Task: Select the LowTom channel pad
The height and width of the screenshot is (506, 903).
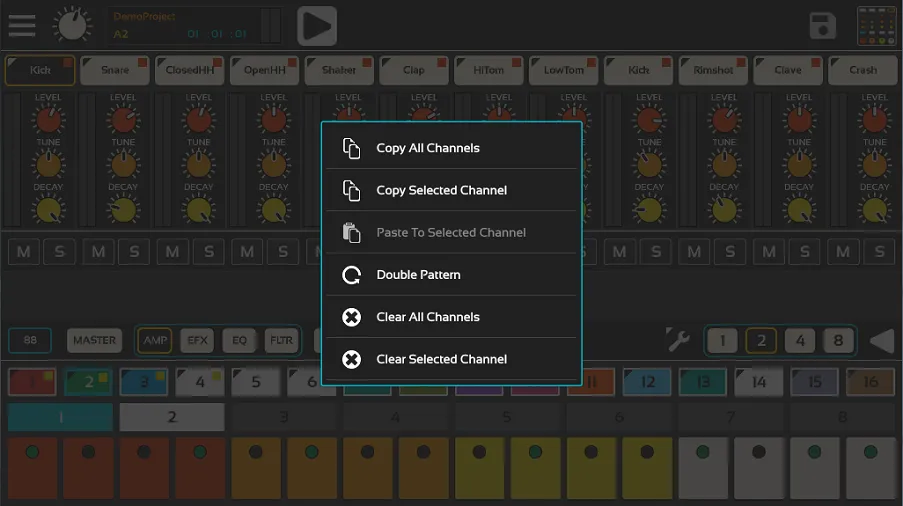Action: [563, 70]
